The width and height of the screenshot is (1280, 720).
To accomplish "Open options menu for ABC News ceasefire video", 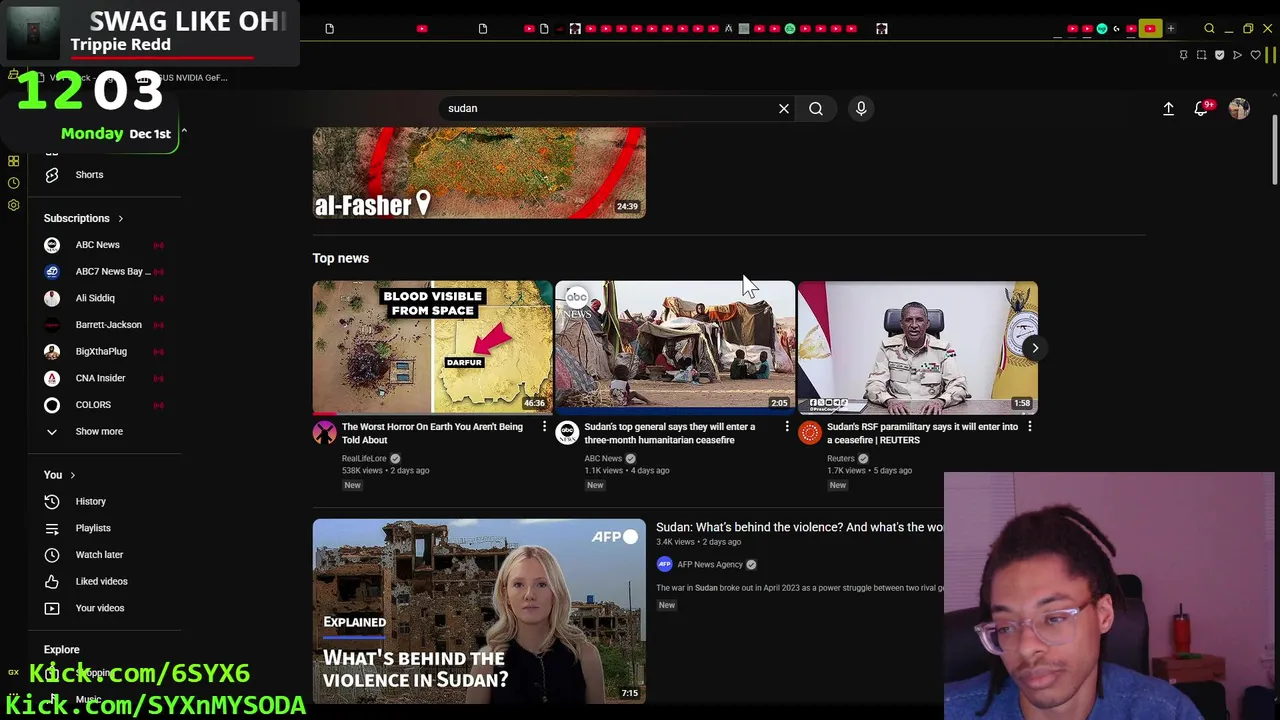I will point(787,427).
